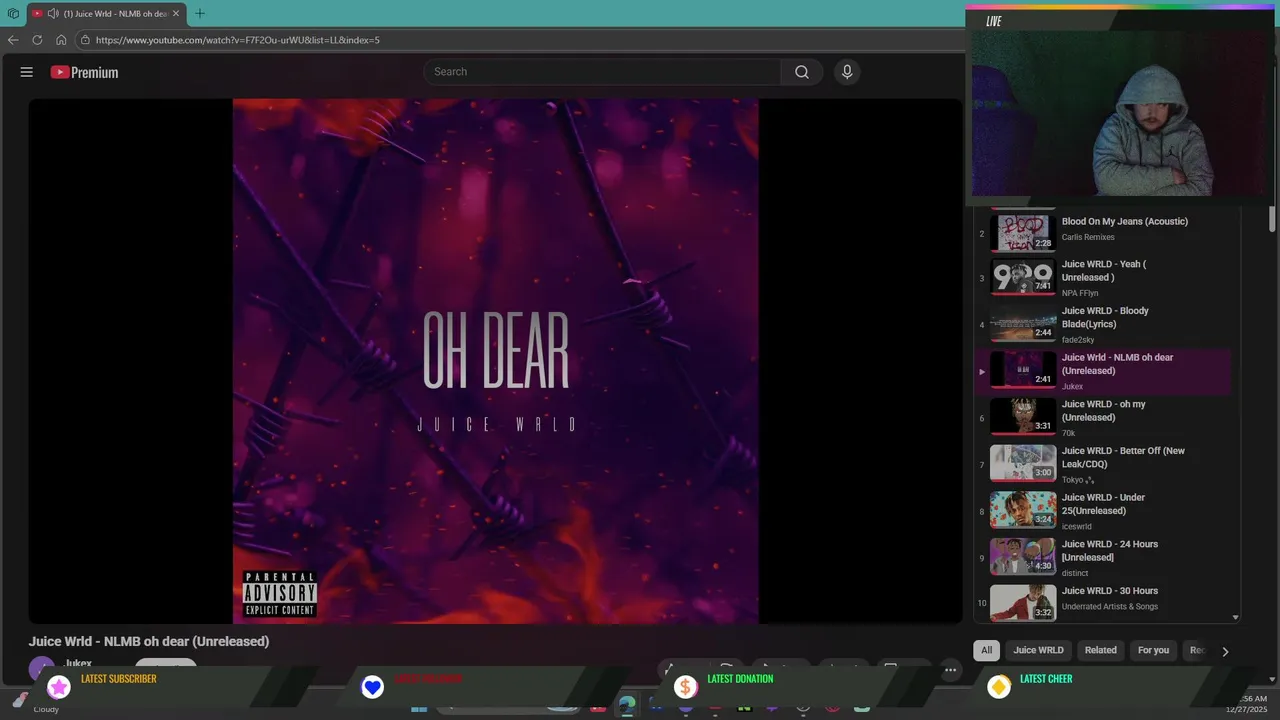This screenshot has width=1280, height=720.
Task: Click the 3:32 30 Hours thumbnail
Action: tap(1023, 603)
